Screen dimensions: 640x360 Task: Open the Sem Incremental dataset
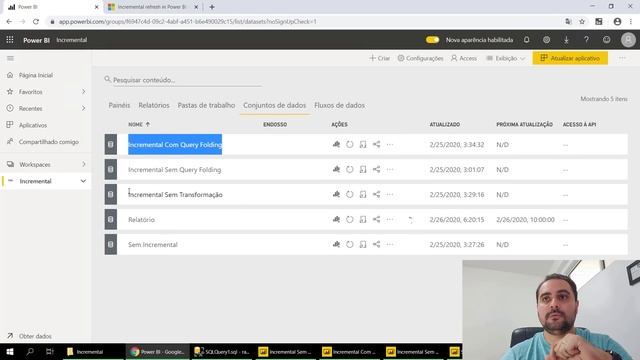pos(153,244)
